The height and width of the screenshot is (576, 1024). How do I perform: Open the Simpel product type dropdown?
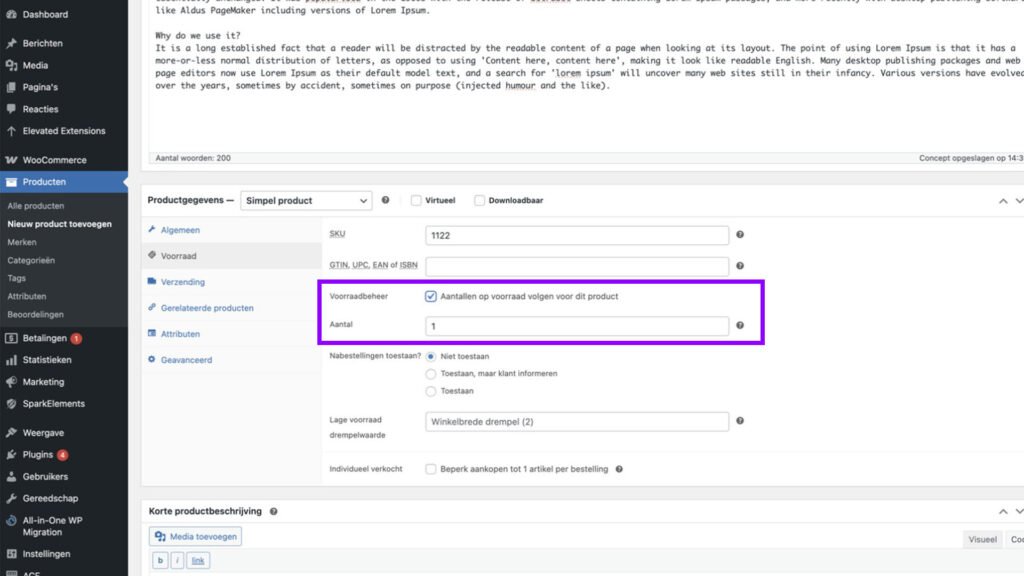(x=305, y=200)
